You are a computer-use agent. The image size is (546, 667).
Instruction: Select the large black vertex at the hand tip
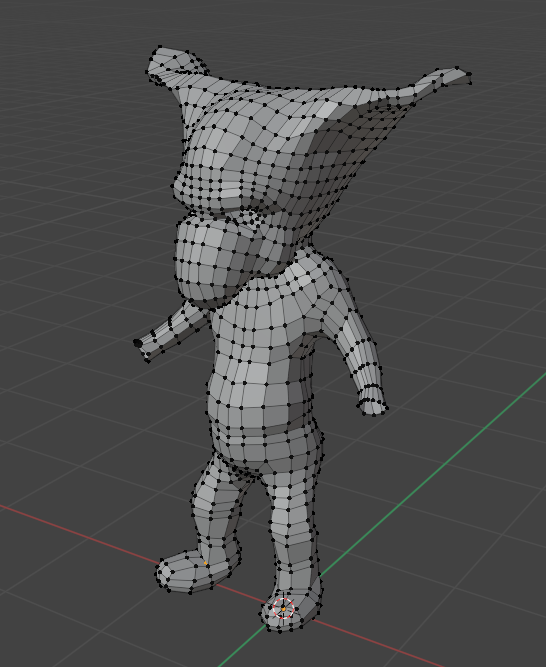137,342
